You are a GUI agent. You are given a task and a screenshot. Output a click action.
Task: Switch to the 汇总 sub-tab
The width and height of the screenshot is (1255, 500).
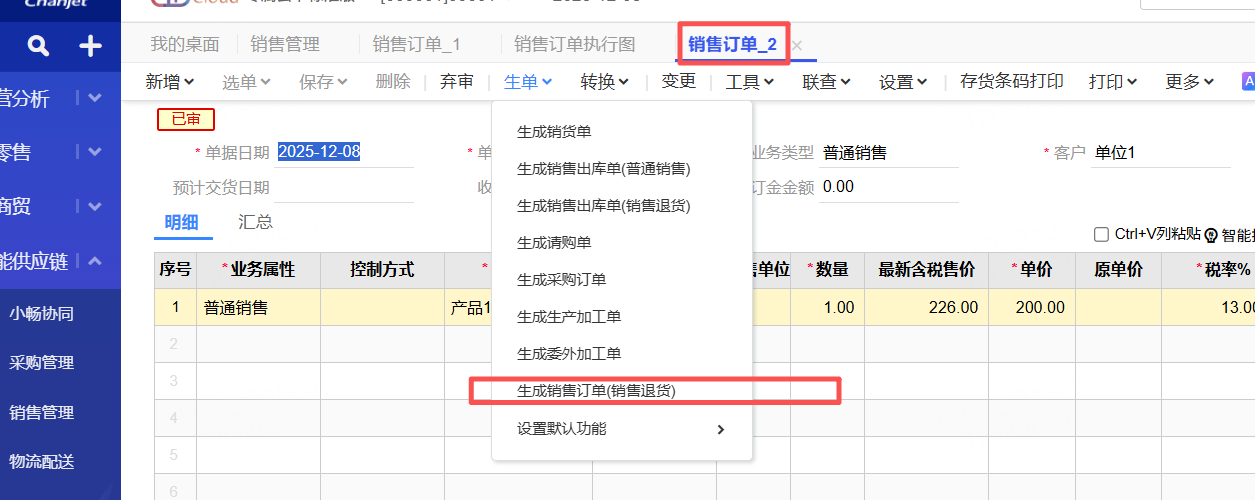[256, 222]
